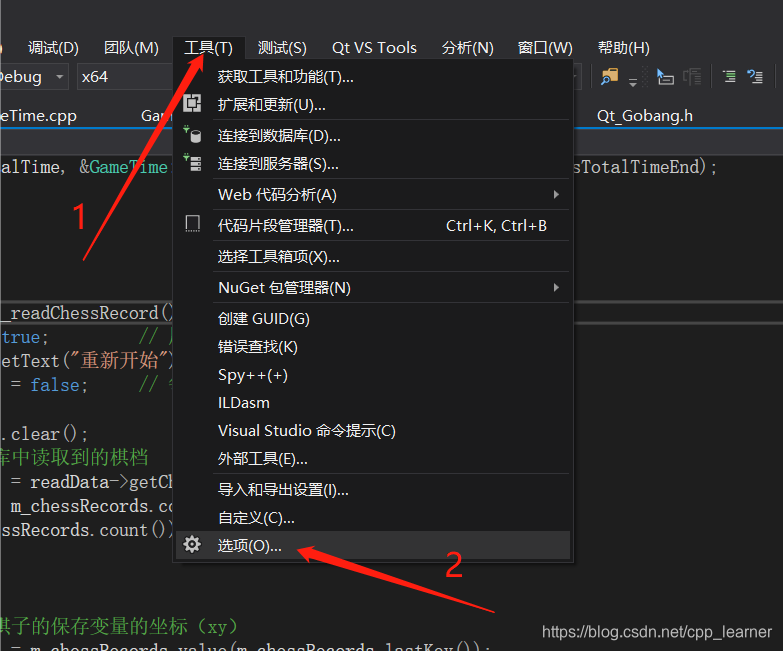The image size is (783, 651).
Task: Click the Connect to Database icon
Action: [192, 134]
